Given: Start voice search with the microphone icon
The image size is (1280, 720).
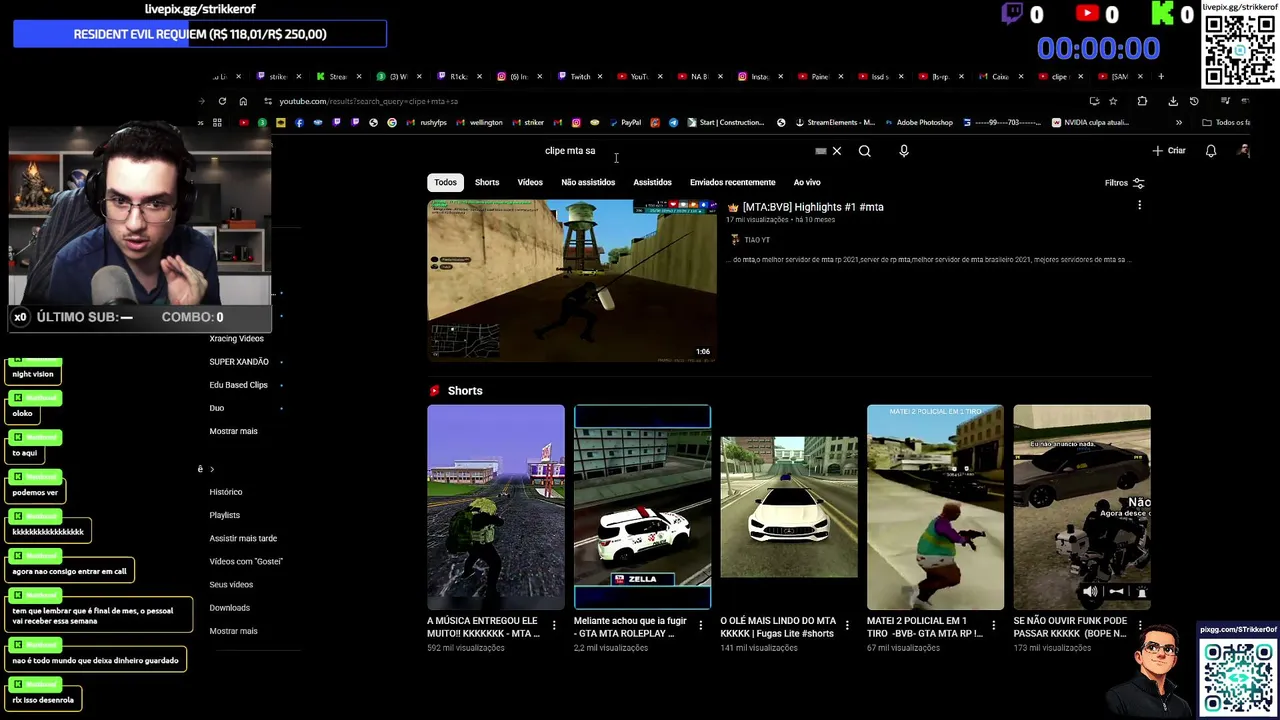Looking at the screenshot, I should 904,151.
